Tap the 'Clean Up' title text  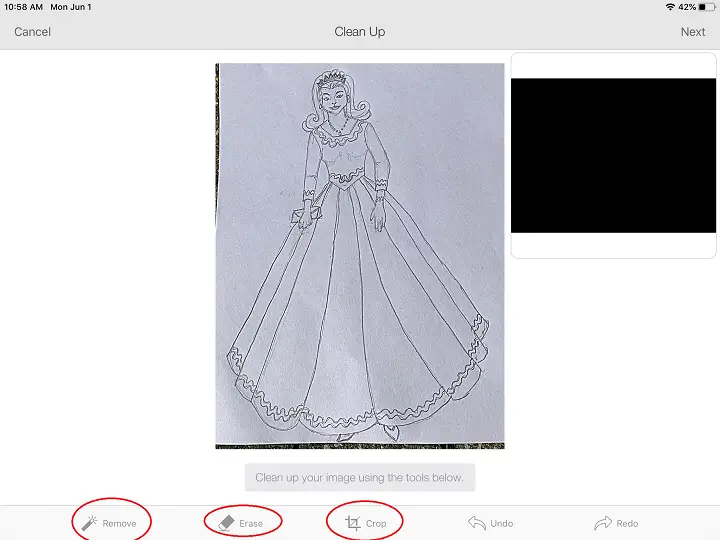pyautogui.click(x=360, y=32)
